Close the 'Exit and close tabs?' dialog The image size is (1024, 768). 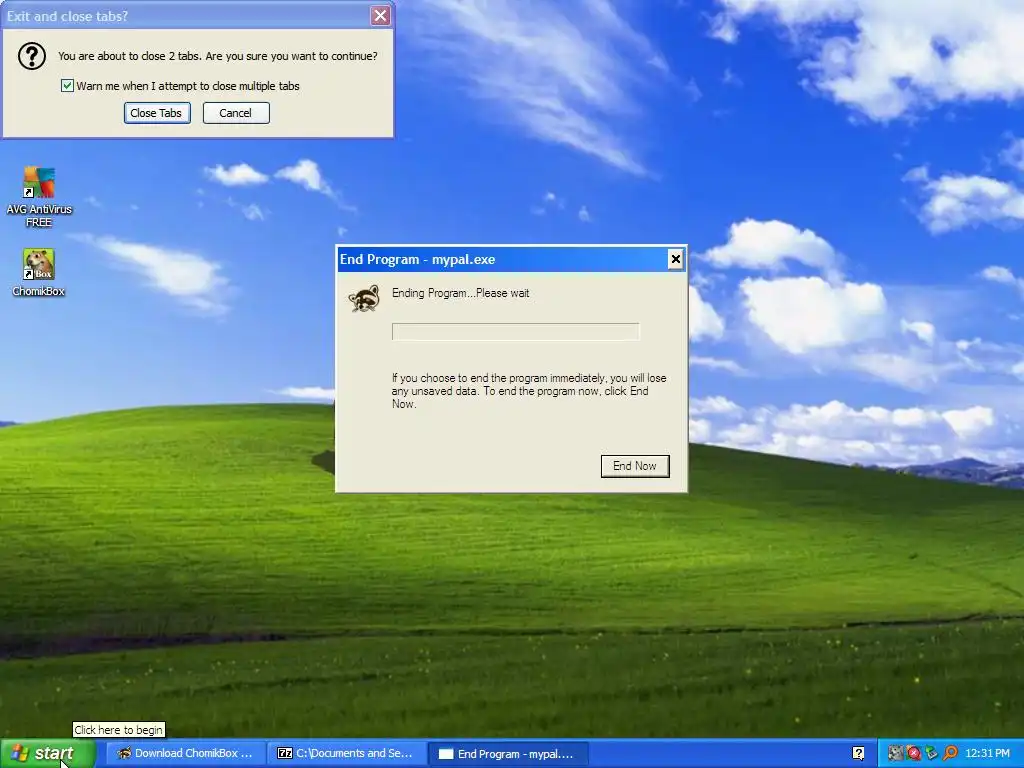[x=380, y=16]
